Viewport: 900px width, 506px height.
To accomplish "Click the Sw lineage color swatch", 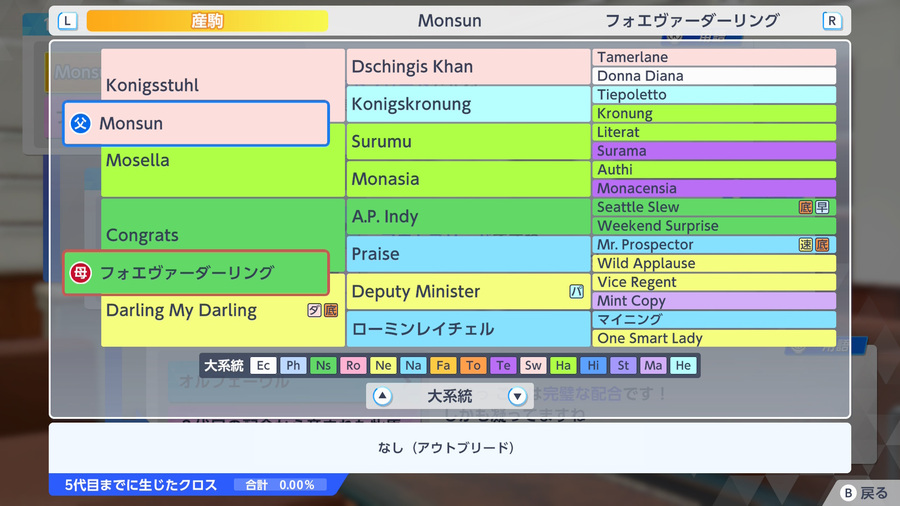I will tap(533, 365).
